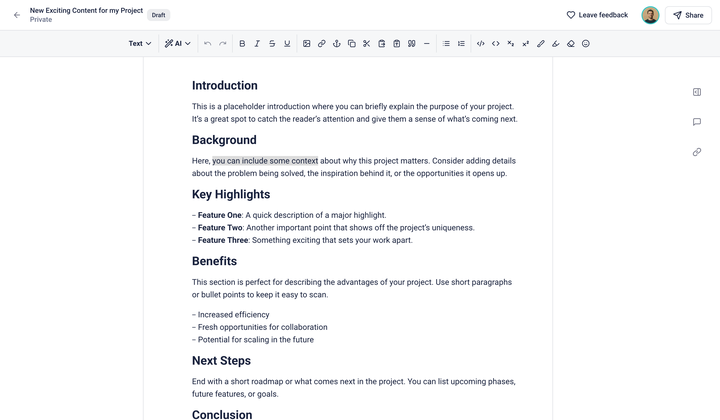
Task: Open the Text style dropdown
Action: coord(140,44)
